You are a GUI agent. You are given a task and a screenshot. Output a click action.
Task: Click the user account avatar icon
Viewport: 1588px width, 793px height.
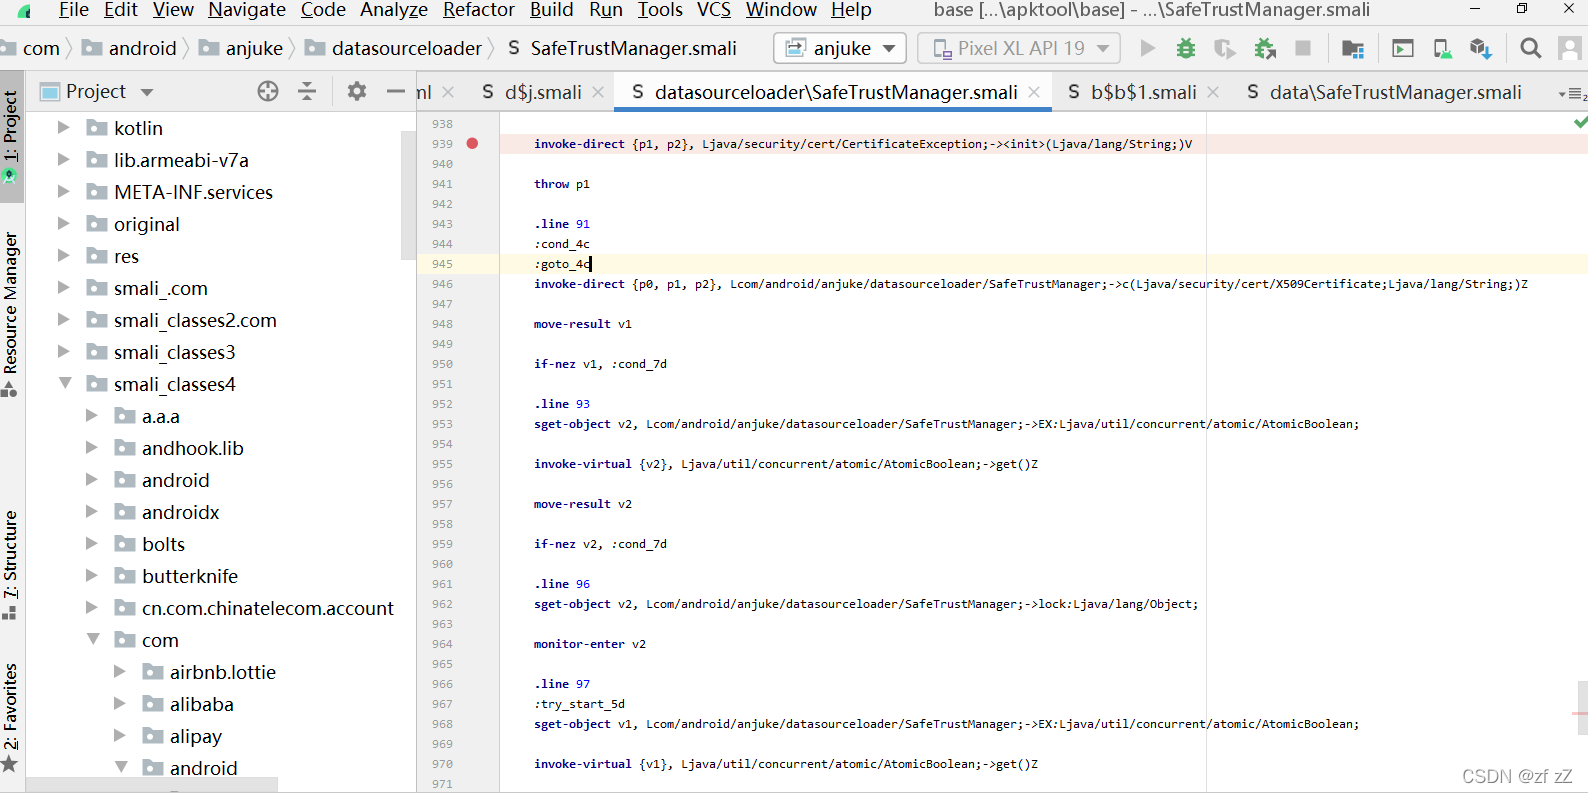[1570, 48]
